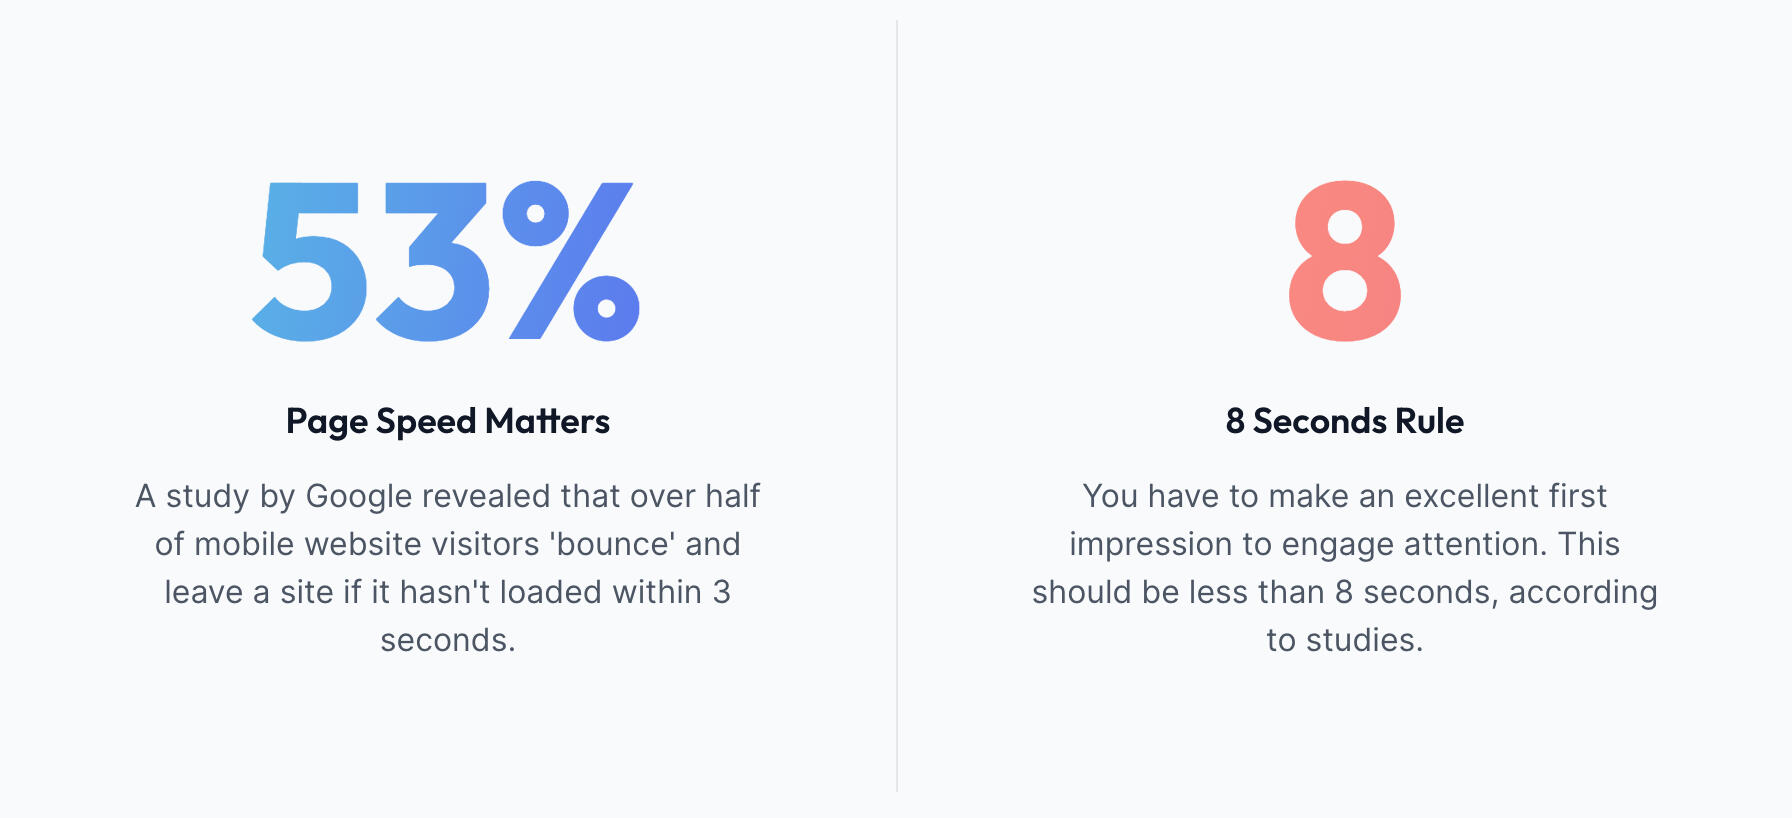This screenshot has width=1792, height=818.
Task: Click the digit 5 in the 53% figure
Action: (307, 262)
